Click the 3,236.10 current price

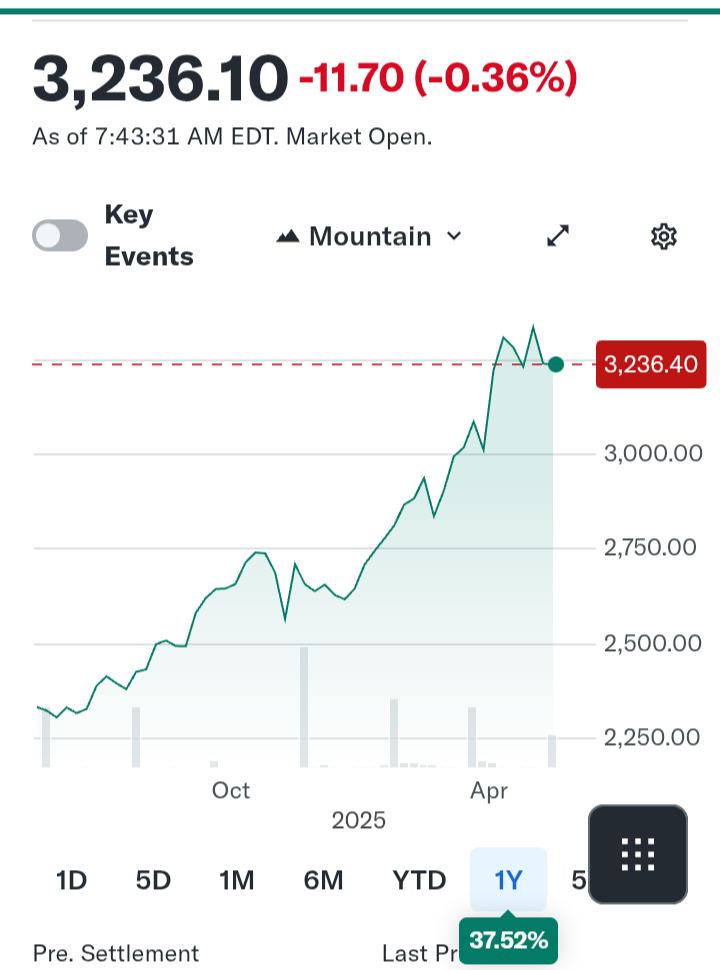click(x=160, y=80)
